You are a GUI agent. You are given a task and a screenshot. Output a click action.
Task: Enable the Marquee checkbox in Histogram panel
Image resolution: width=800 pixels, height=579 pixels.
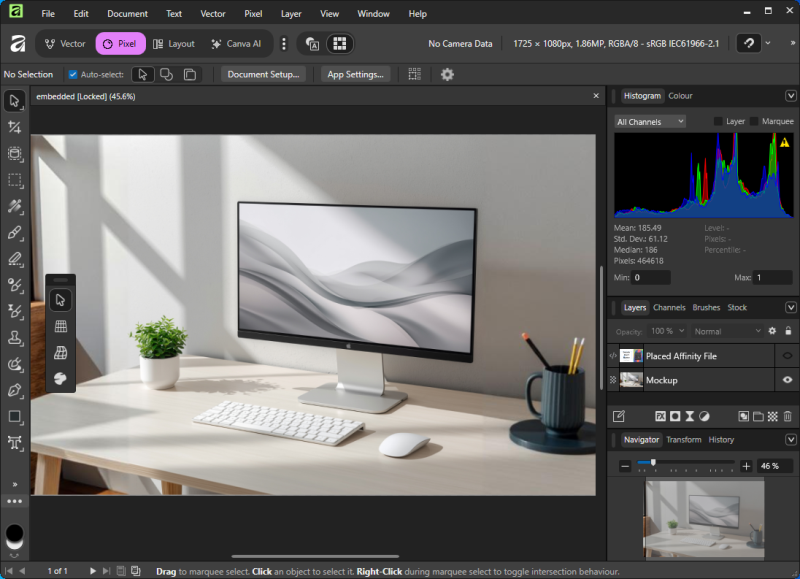click(x=755, y=121)
